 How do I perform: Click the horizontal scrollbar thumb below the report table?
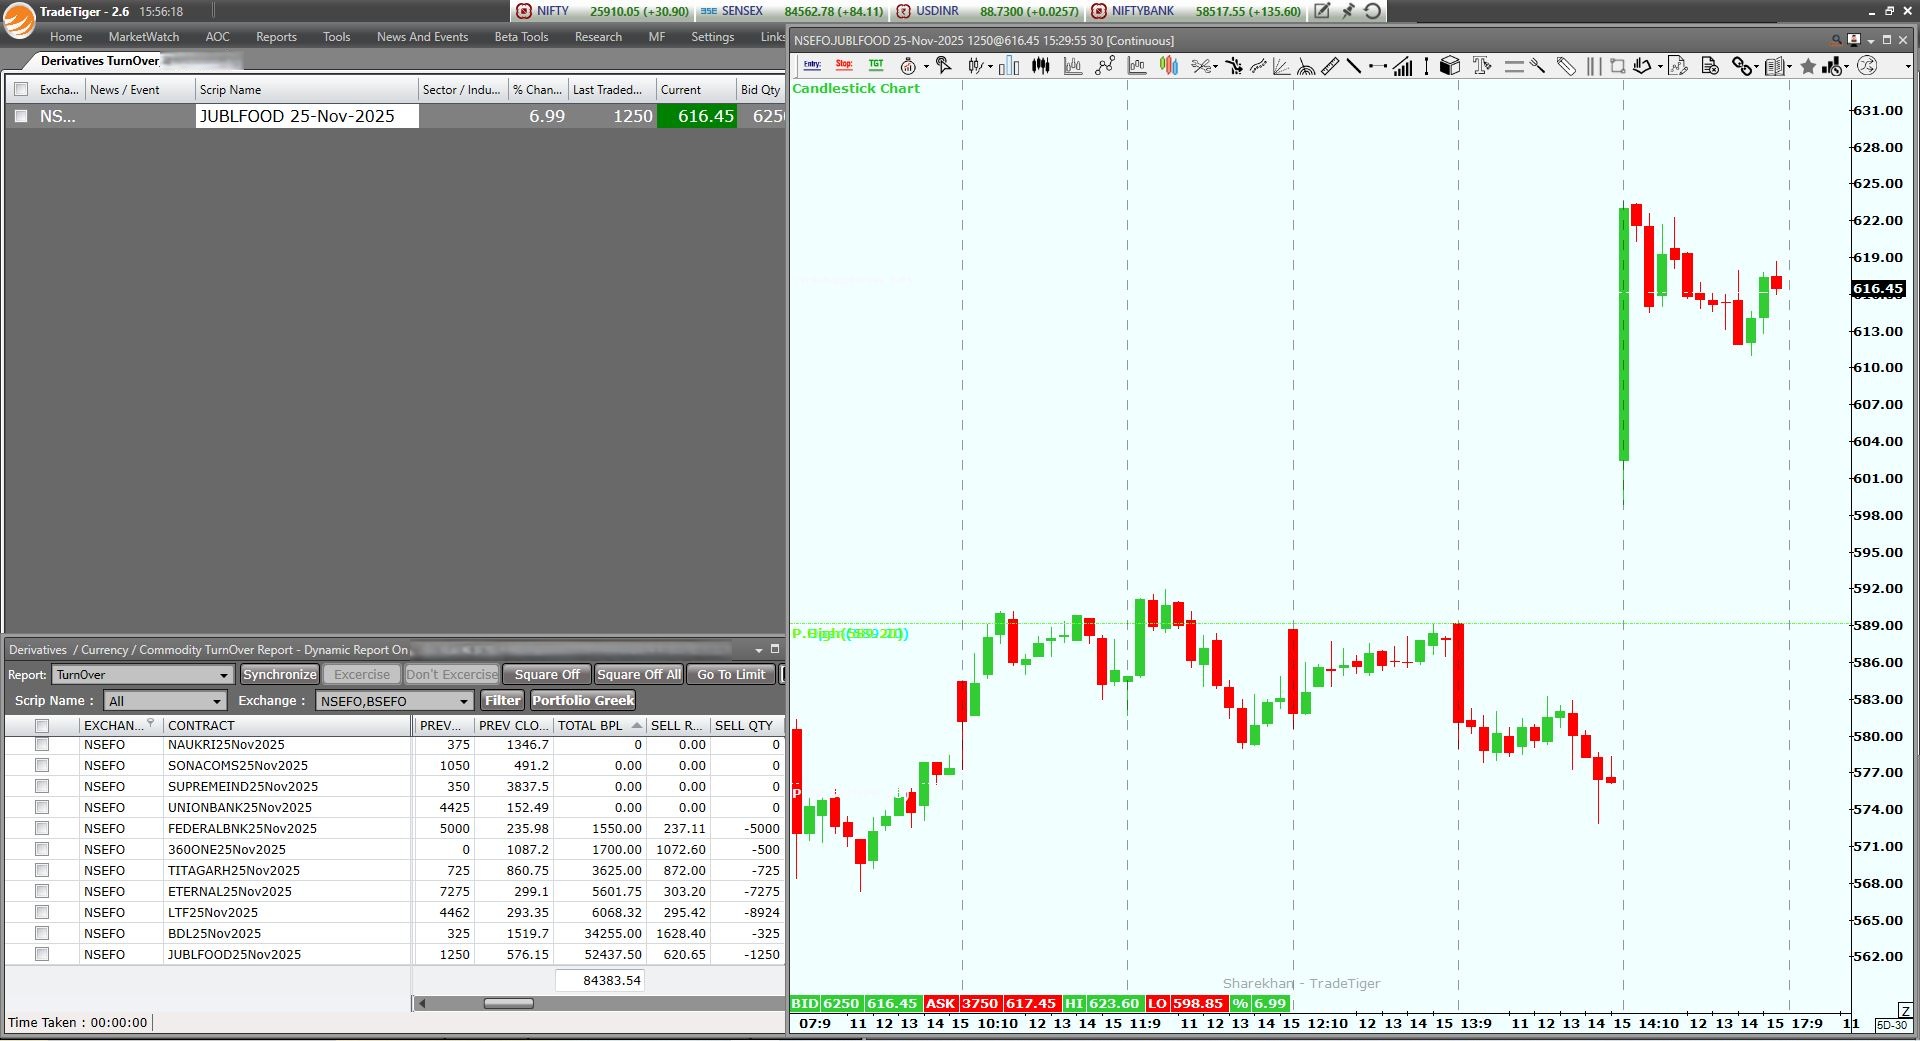(x=508, y=1003)
